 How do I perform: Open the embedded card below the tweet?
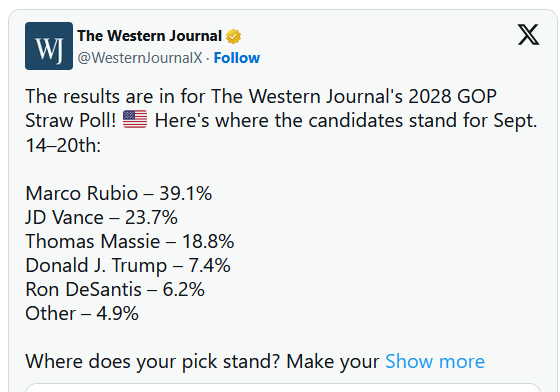pos(283,388)
